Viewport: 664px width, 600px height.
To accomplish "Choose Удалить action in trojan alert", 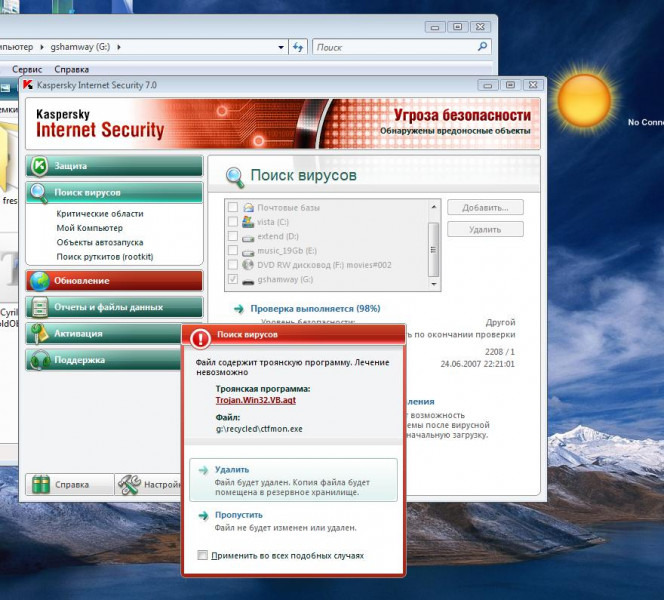I will click(293, 480).
